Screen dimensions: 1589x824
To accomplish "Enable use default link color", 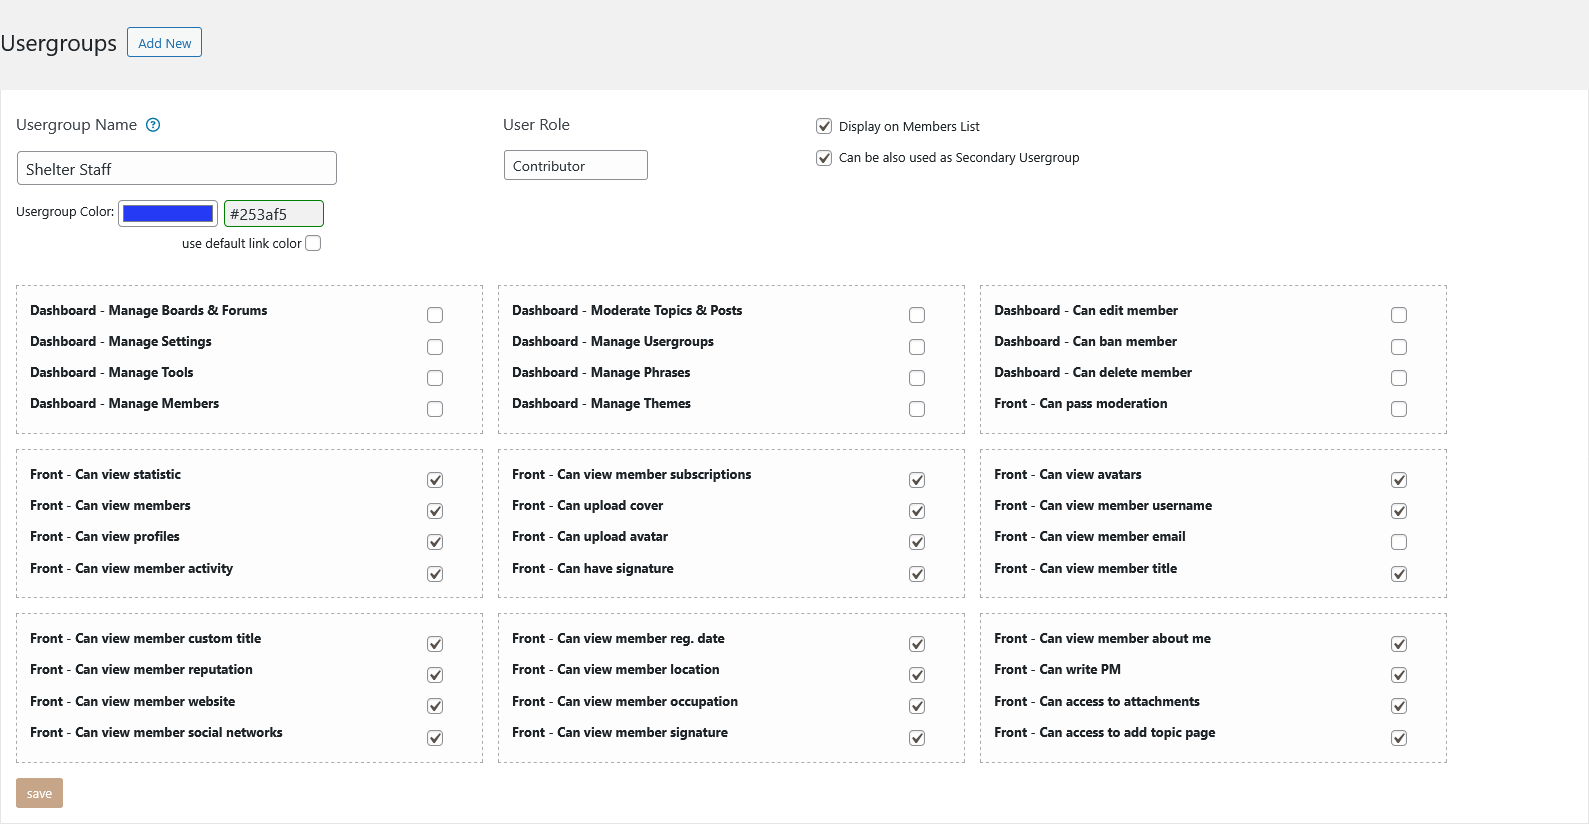I will 313,243.
